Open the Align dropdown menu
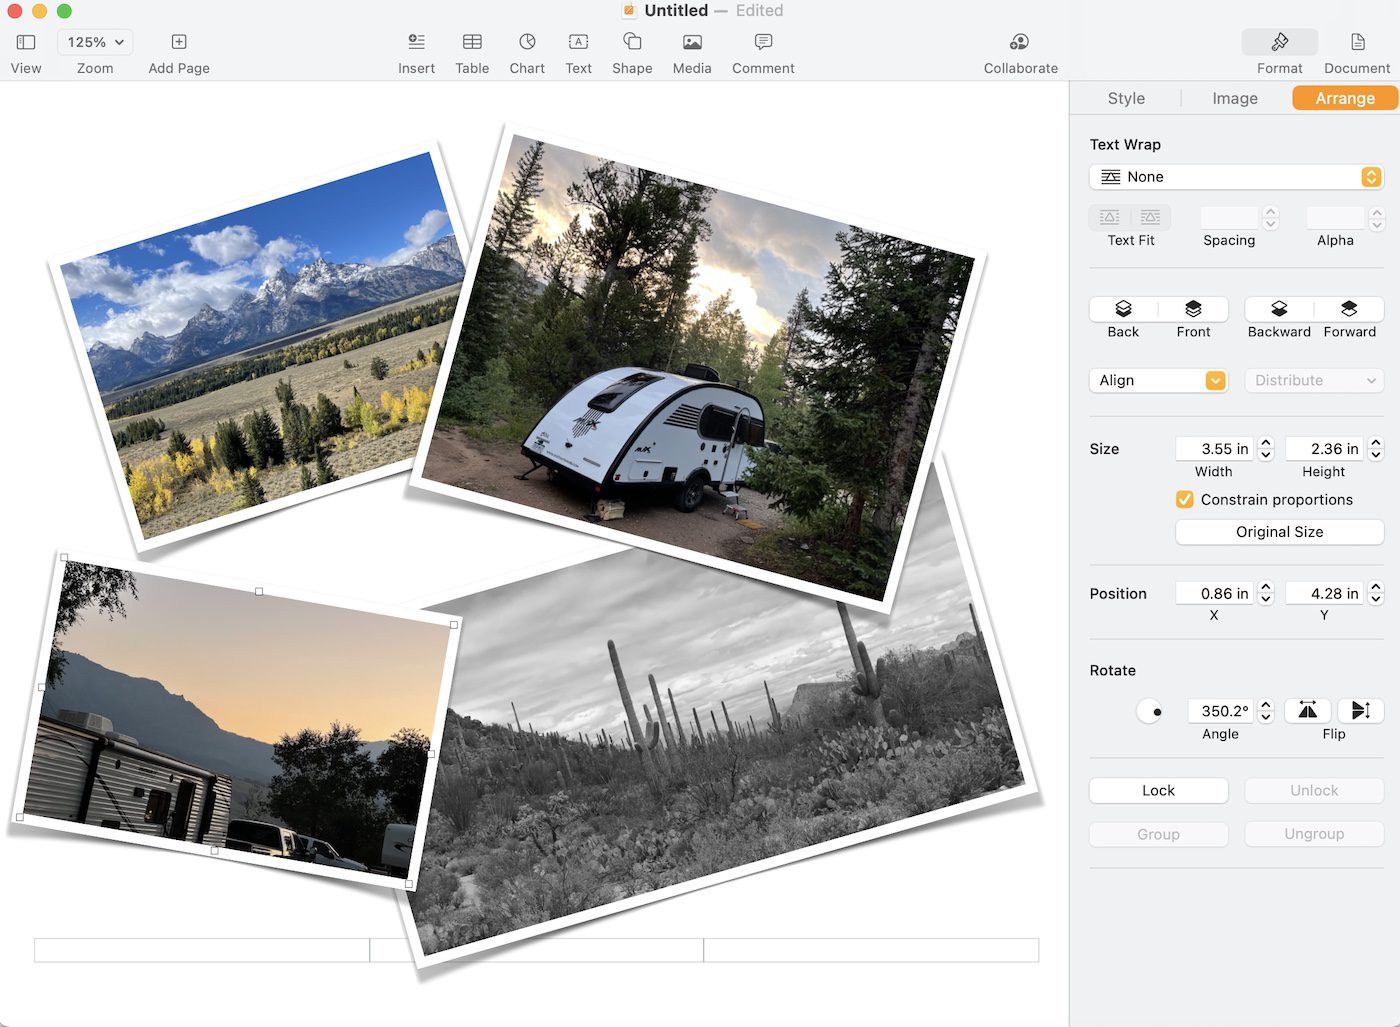 point(1158,381)
